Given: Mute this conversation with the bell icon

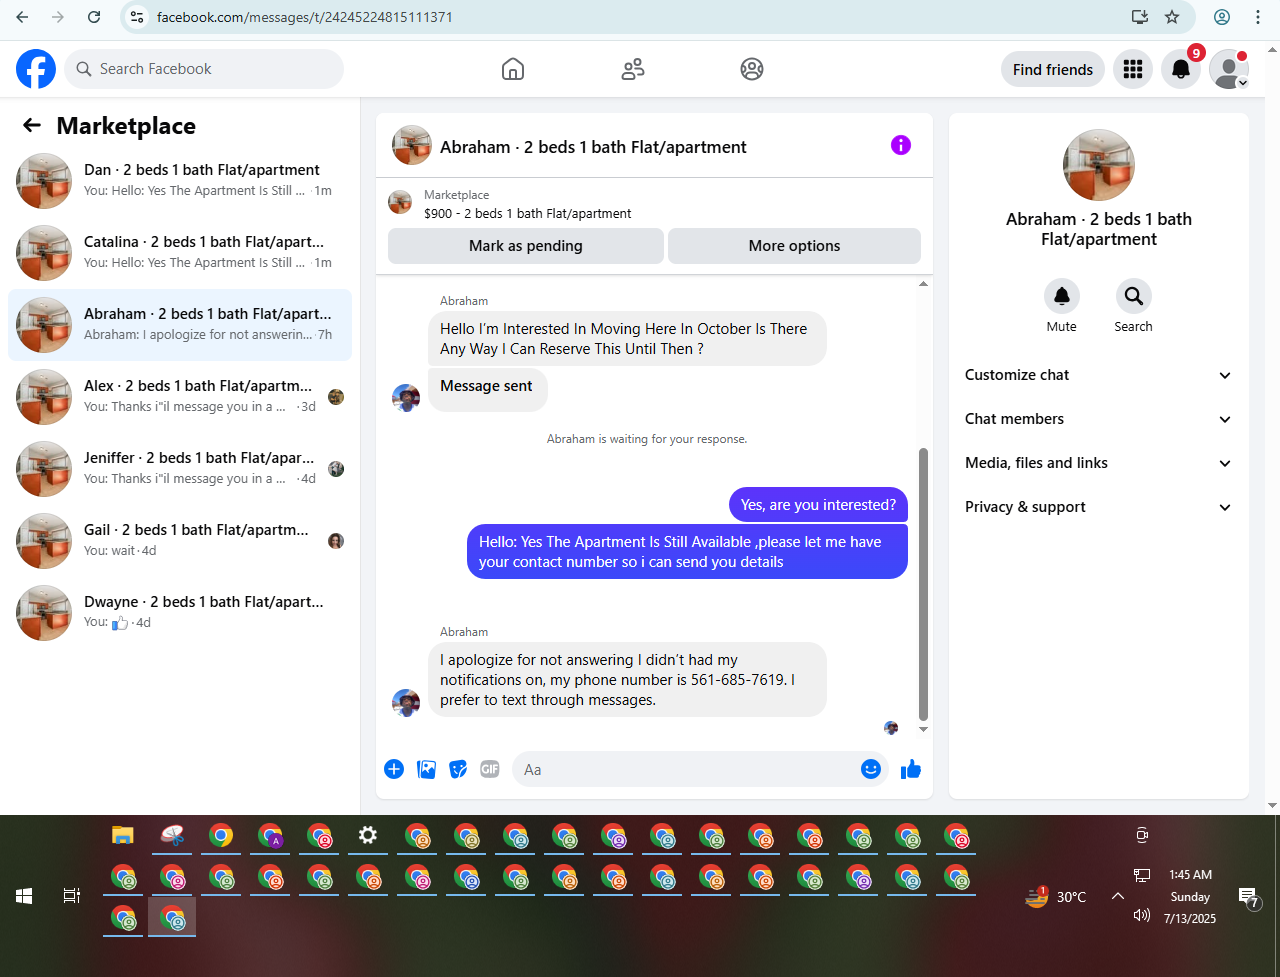Looking at the screenshot, I should tap(1062, 296).
